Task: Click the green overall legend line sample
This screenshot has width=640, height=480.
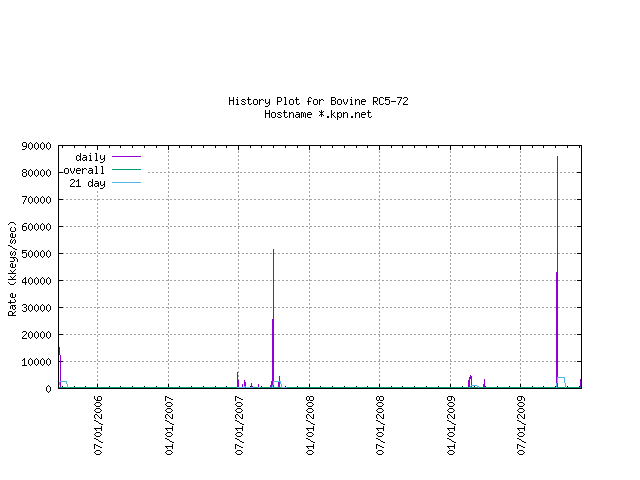Action: (x=127, y=169)
